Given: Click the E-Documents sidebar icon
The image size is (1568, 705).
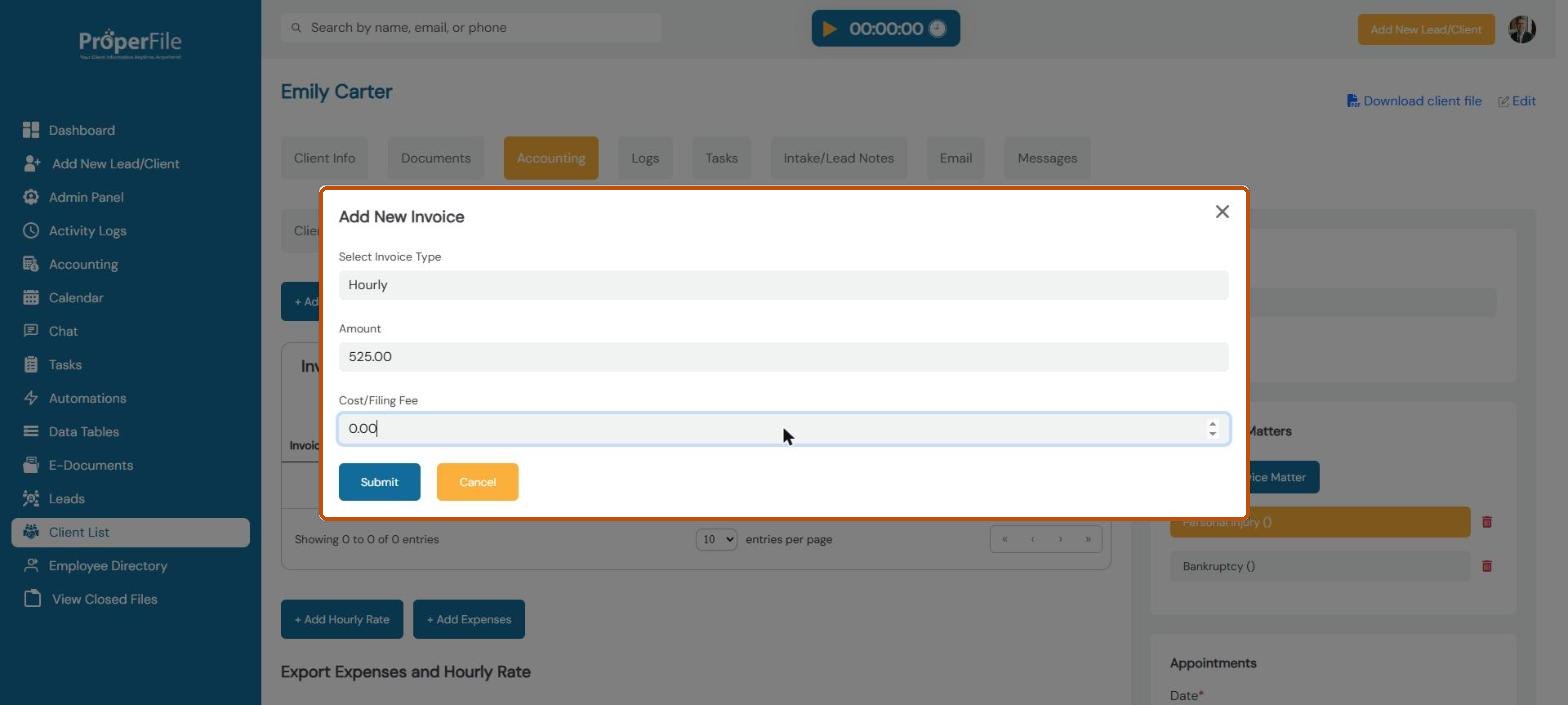Looking at the screenshot, I should tap(31, 465).
